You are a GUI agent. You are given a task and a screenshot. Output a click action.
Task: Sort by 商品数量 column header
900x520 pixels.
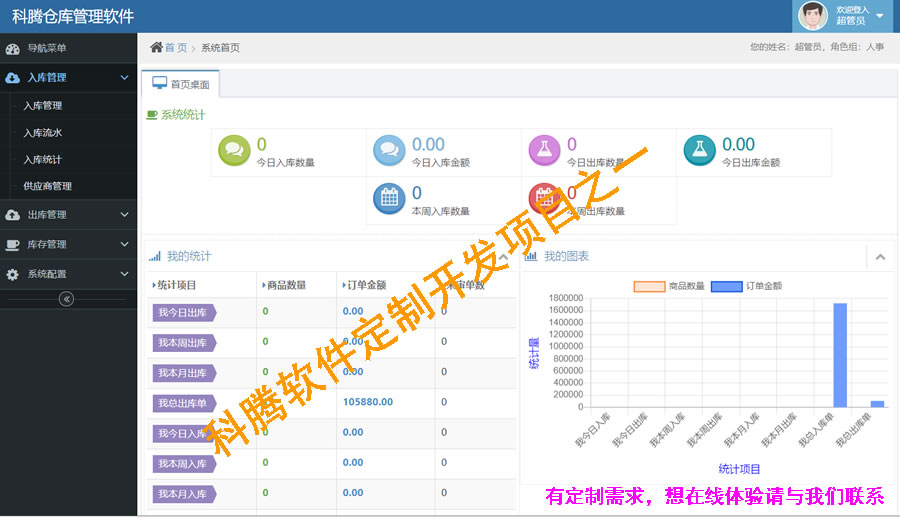(x=284, y=285)
